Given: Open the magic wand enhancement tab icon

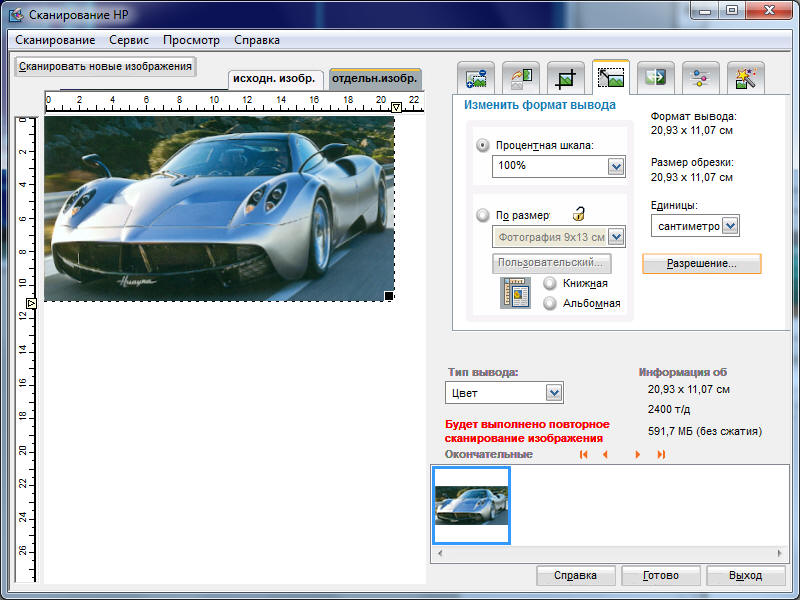Looking at the screenshot, I should 745,78.
